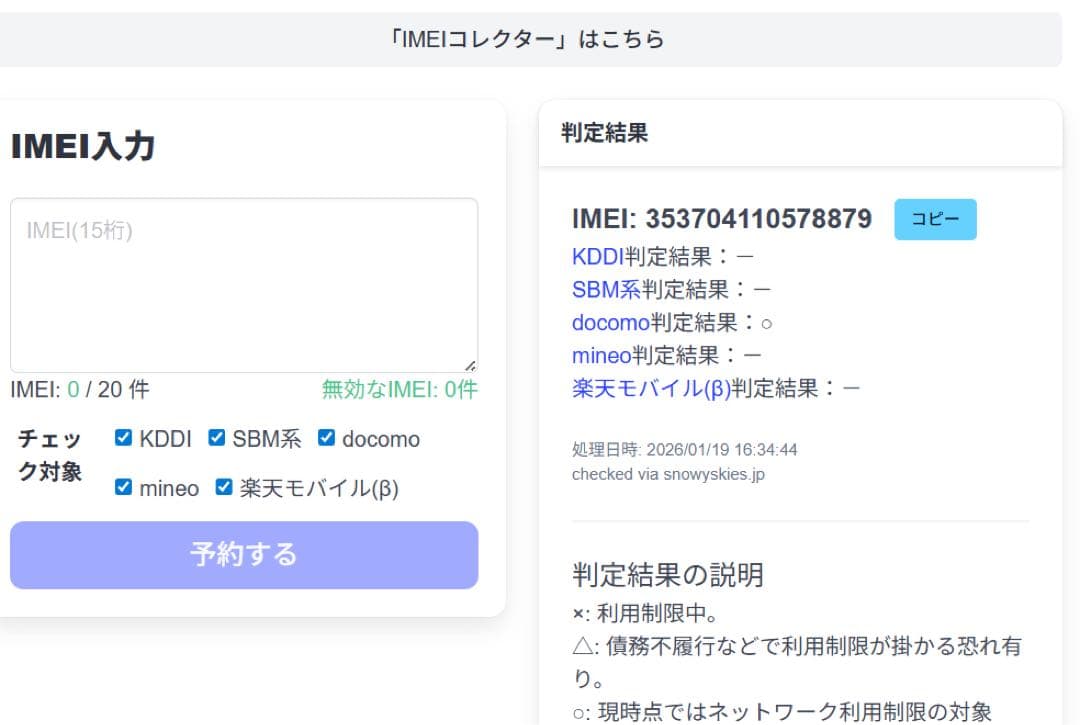Open the「IMEIコレクター」はこちら banner link

[527, 40]
